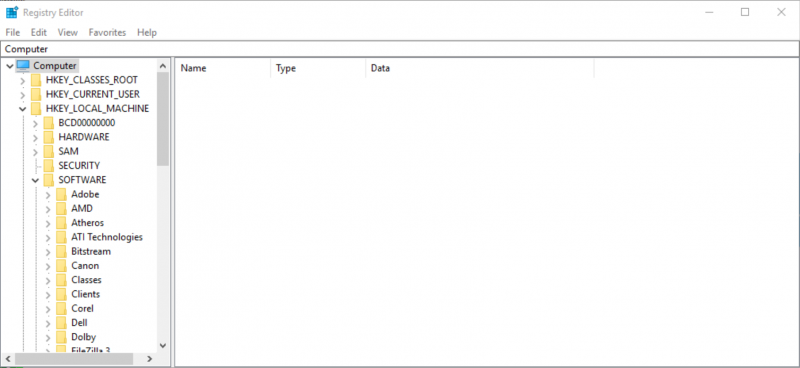Image resolution: width=800 pixels, height=368 pixels.
Task: Click the SAM folder icon
Action: 48,152
